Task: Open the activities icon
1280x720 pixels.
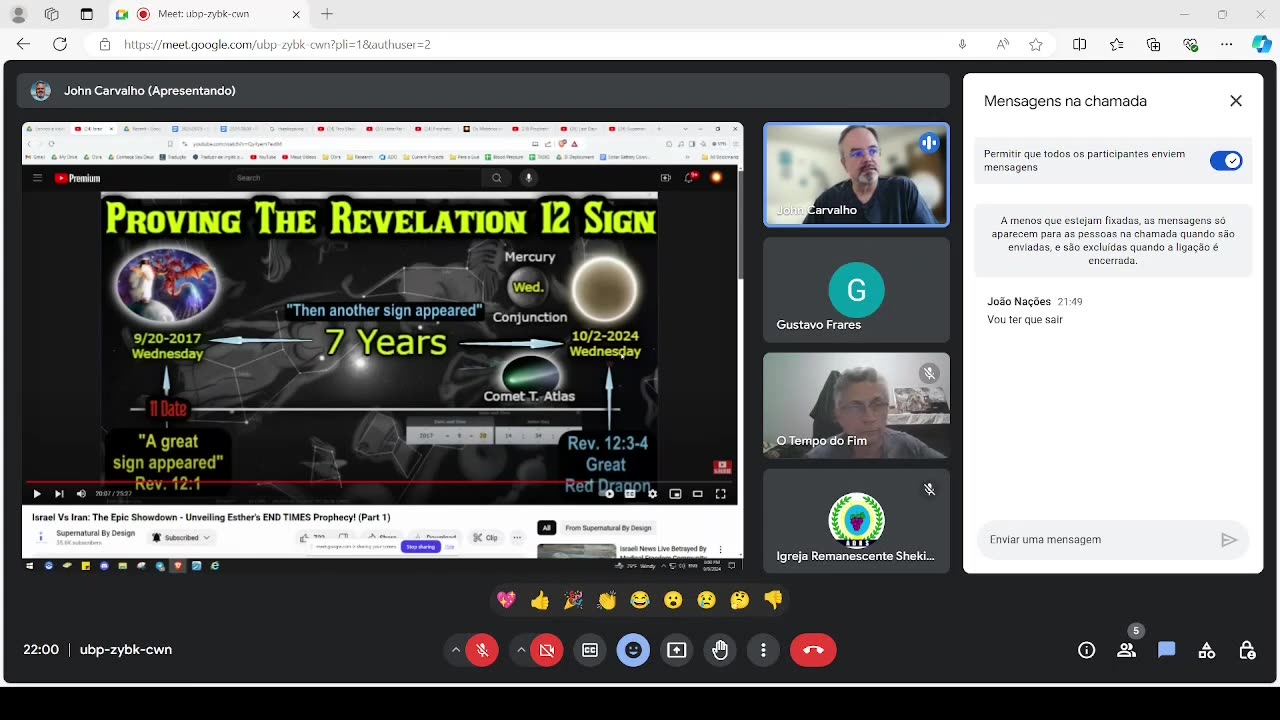Action: (1207, 650)
